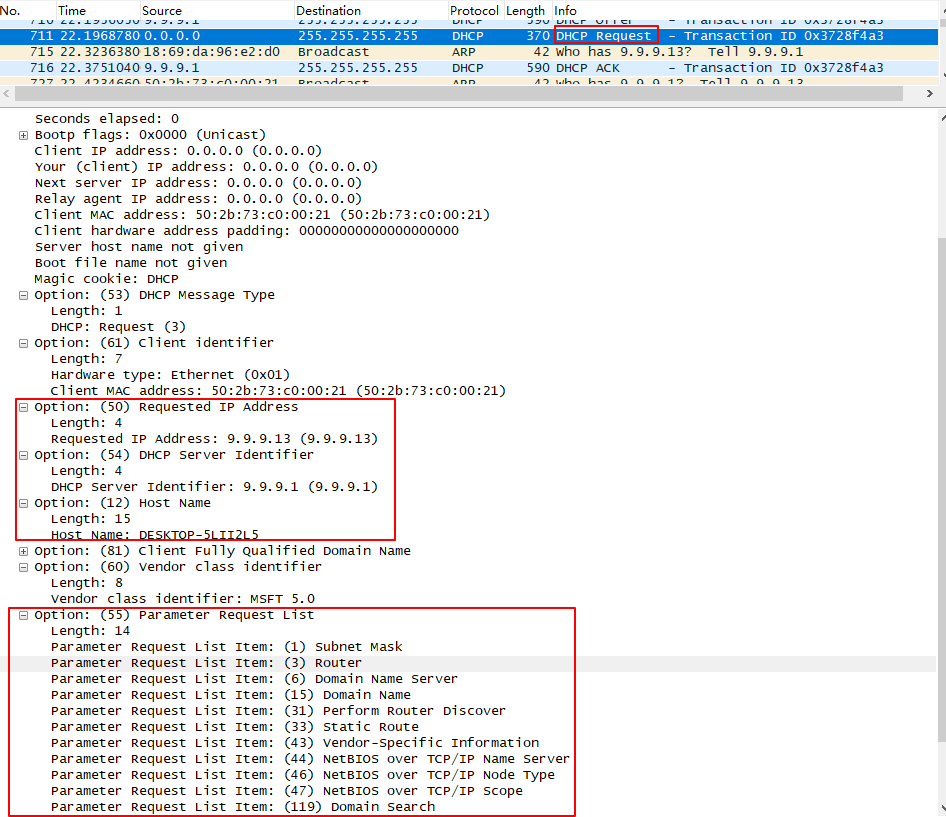This screenshot has height=817, width=946.
Task: Select item (47) NetBIOS over TCP/IP Scope
Action: [287, 791]
